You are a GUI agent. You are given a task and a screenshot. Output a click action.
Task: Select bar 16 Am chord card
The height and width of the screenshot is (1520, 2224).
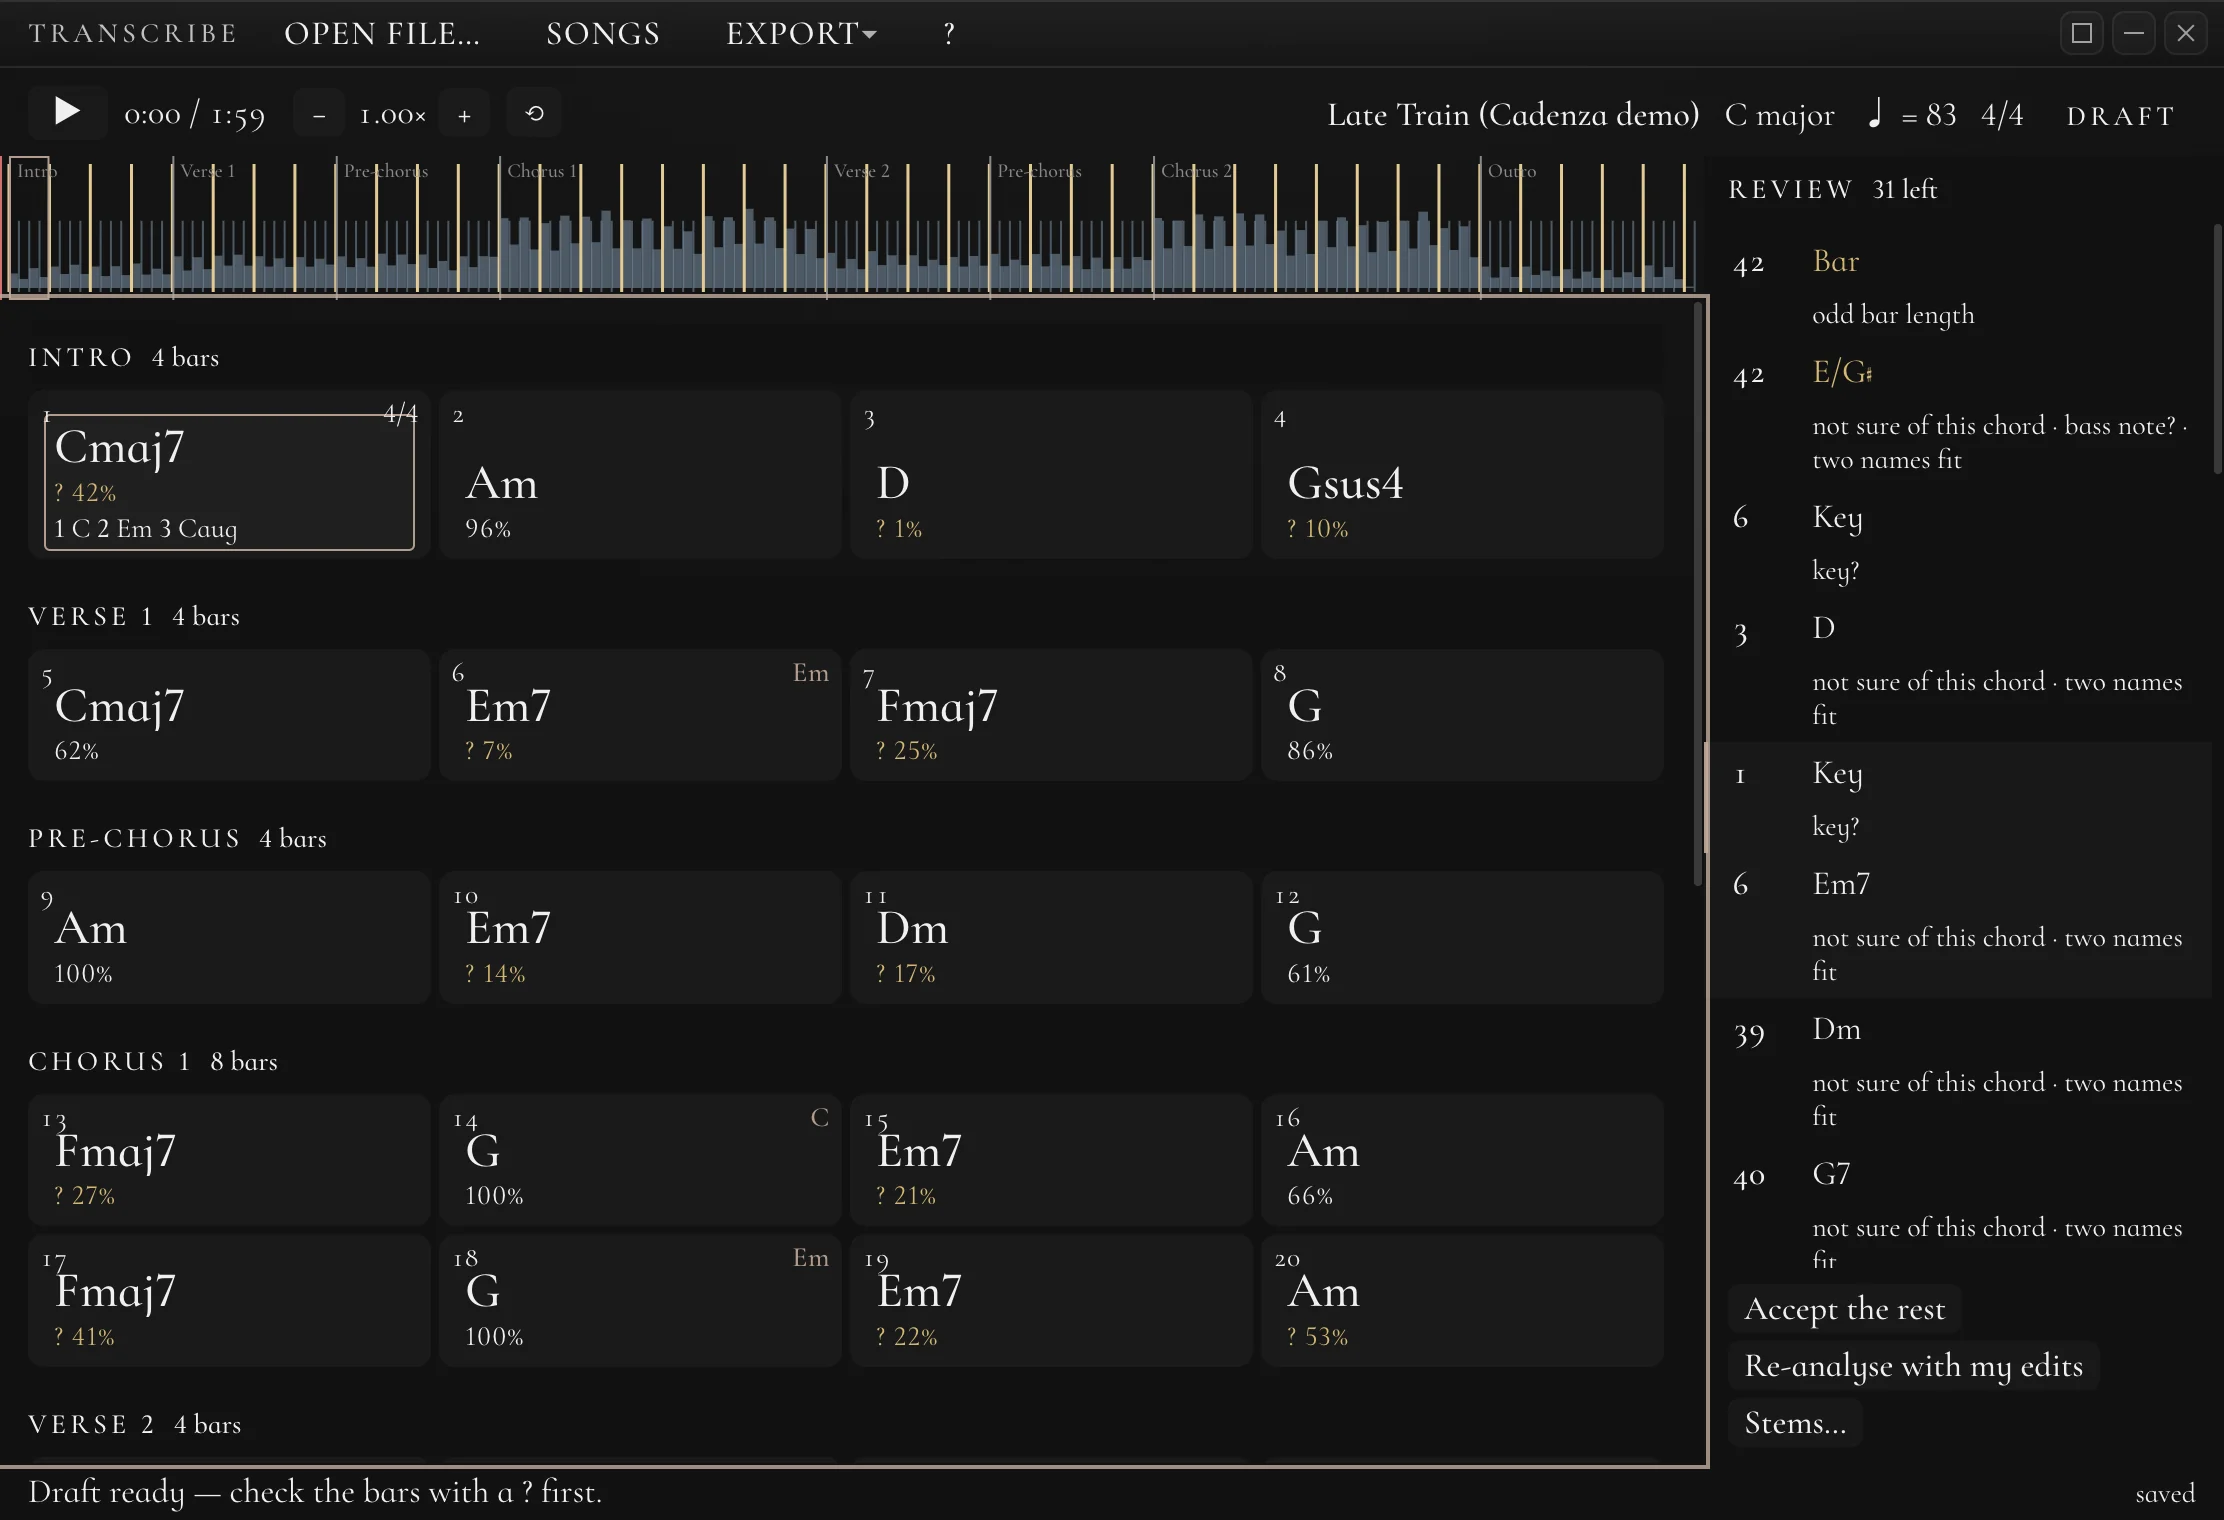[1462, 1160]
